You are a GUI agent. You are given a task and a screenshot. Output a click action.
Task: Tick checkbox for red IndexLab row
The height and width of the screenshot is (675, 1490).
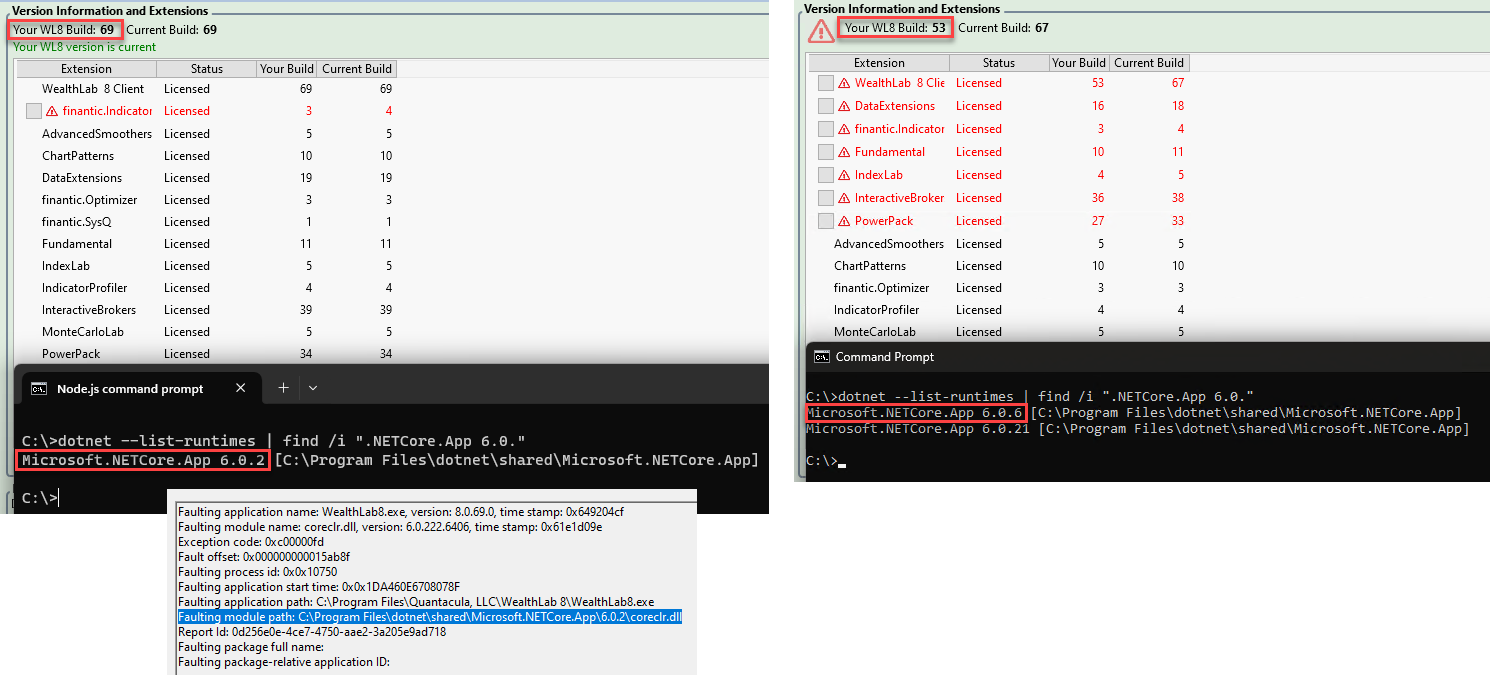825,175
